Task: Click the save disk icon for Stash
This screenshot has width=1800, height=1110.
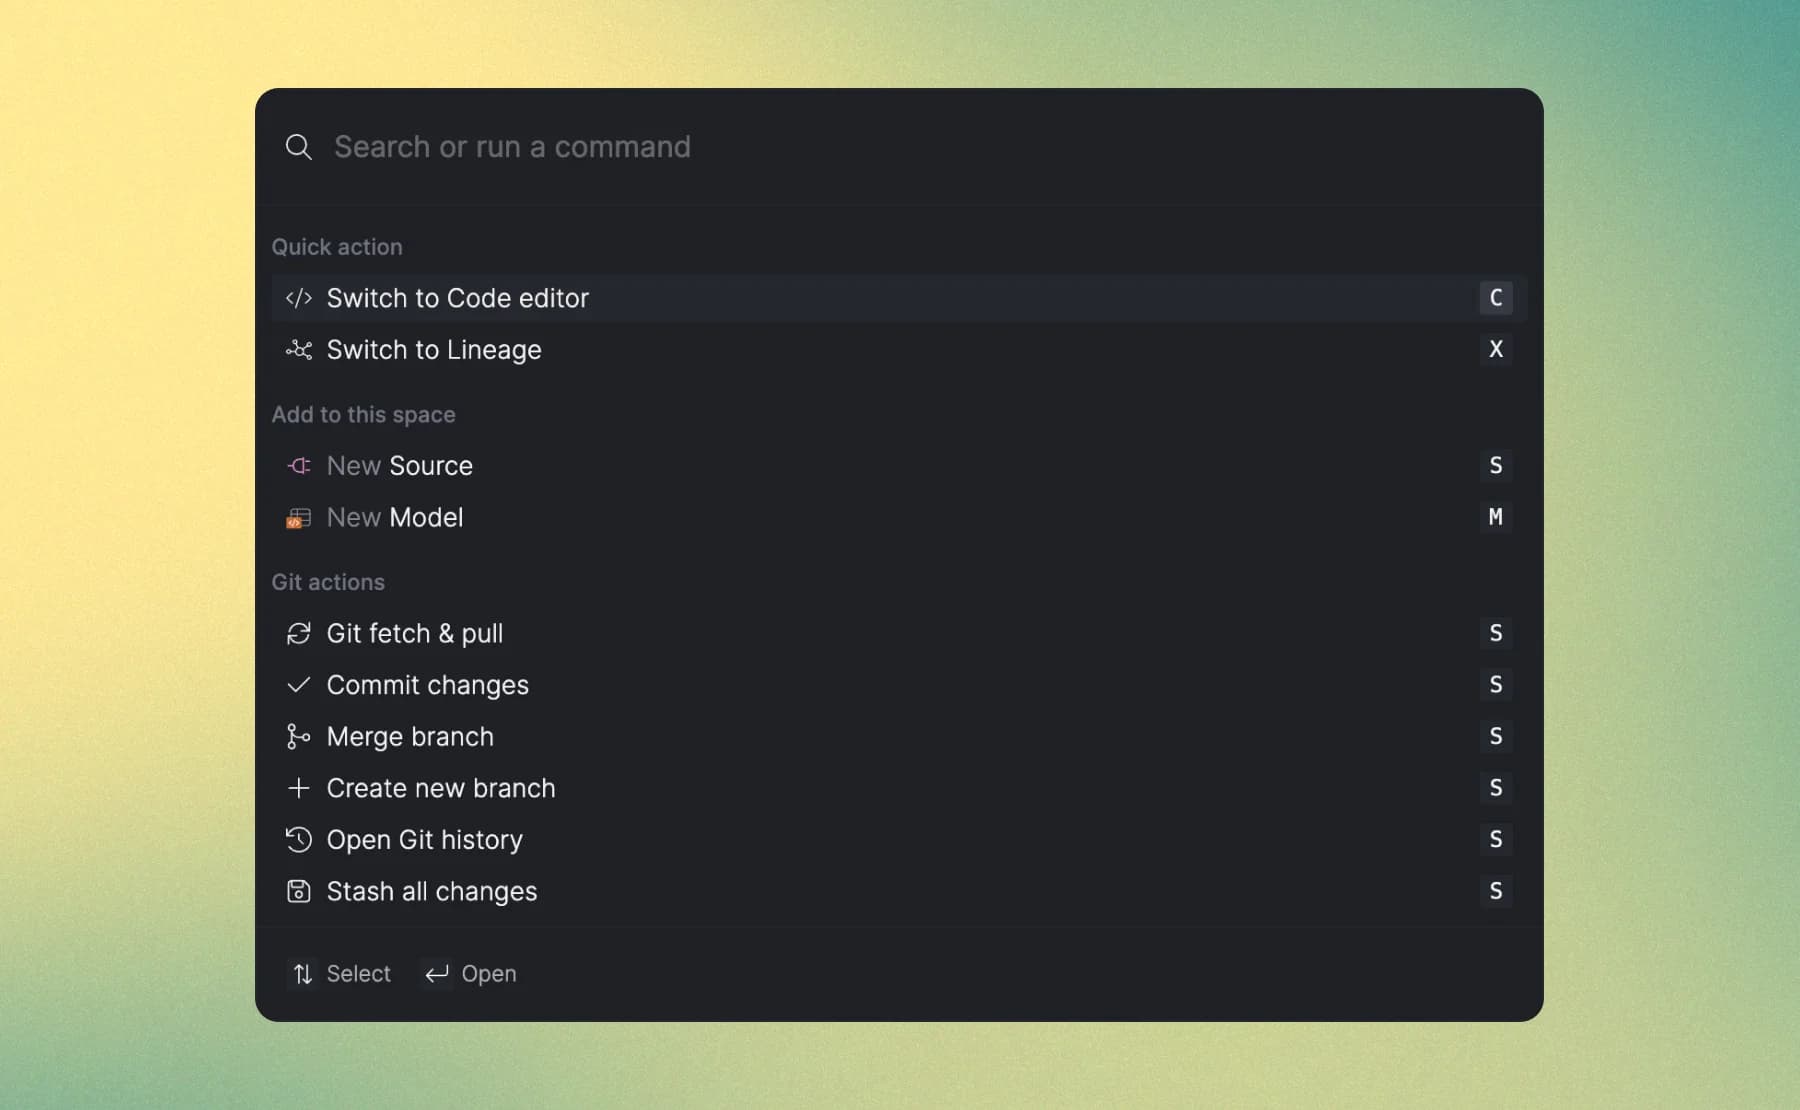Action: pos(298,891)
